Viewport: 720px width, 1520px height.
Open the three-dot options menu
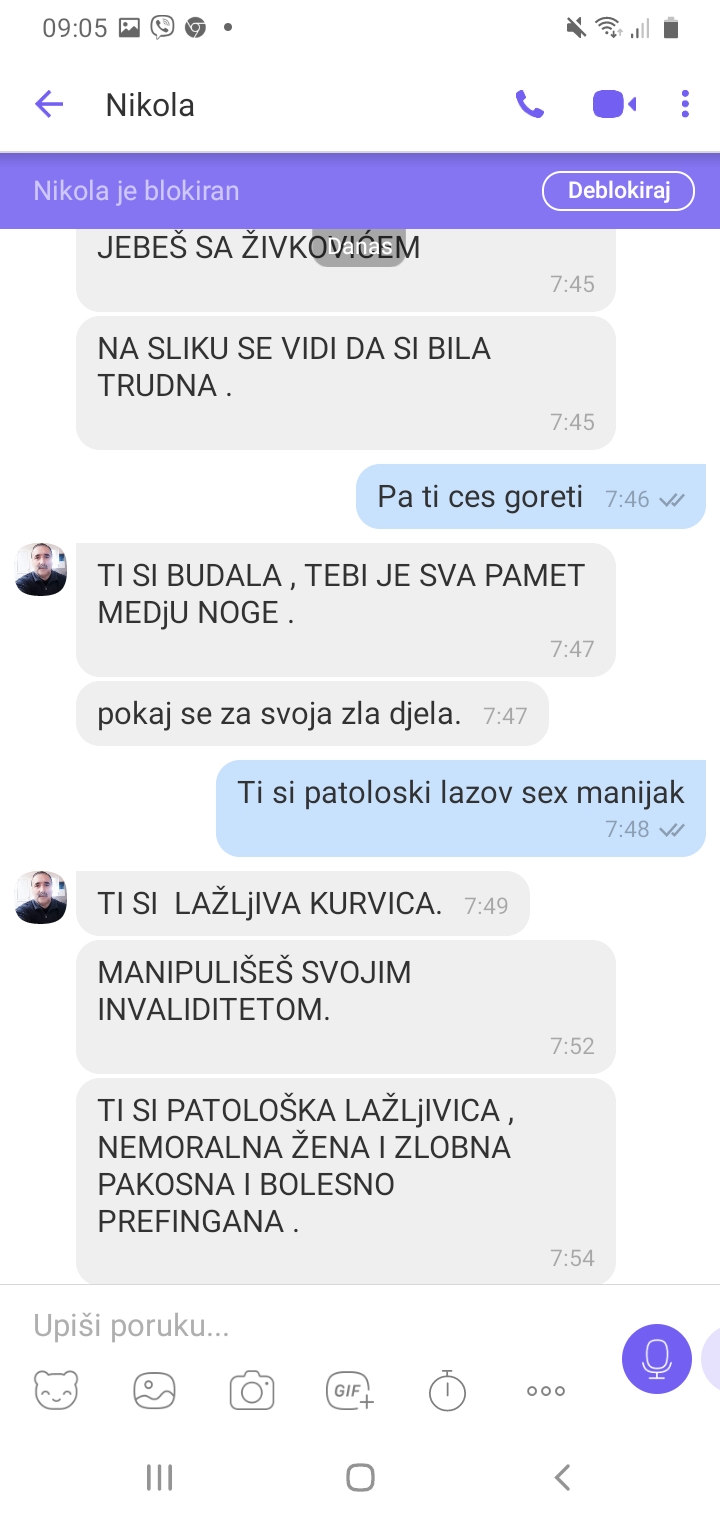point(685,104)
